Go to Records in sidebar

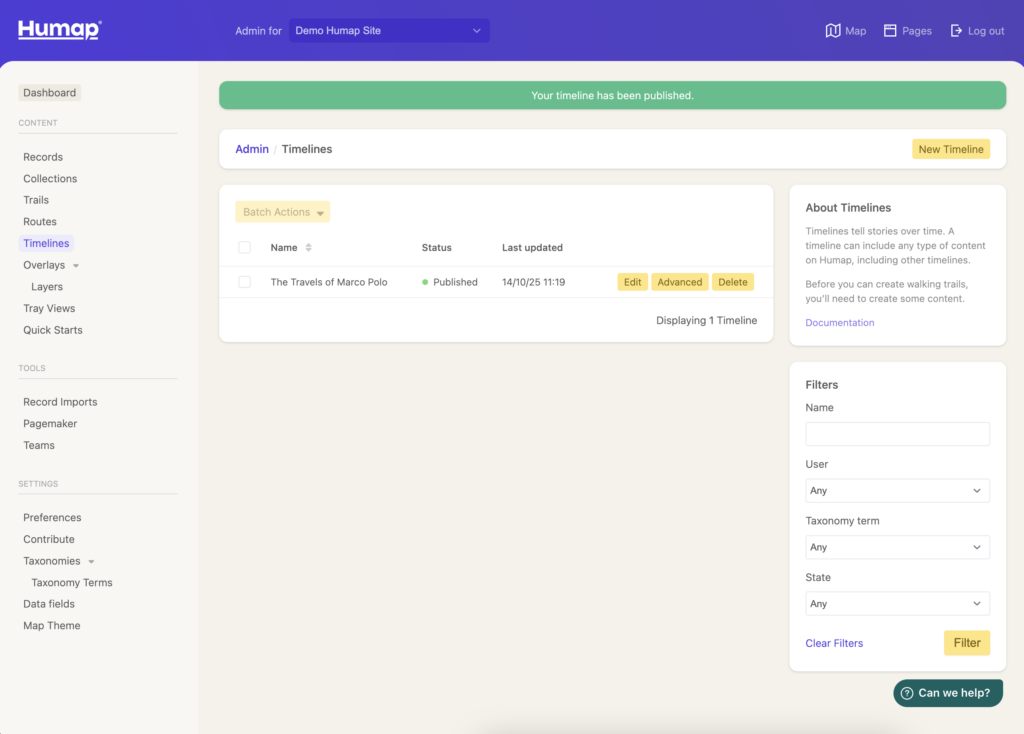(43, 157)
